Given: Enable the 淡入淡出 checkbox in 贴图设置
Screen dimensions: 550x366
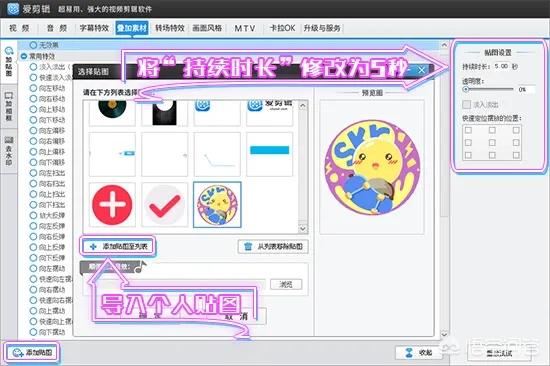Looking at the screenshot, I should point(466,105).
